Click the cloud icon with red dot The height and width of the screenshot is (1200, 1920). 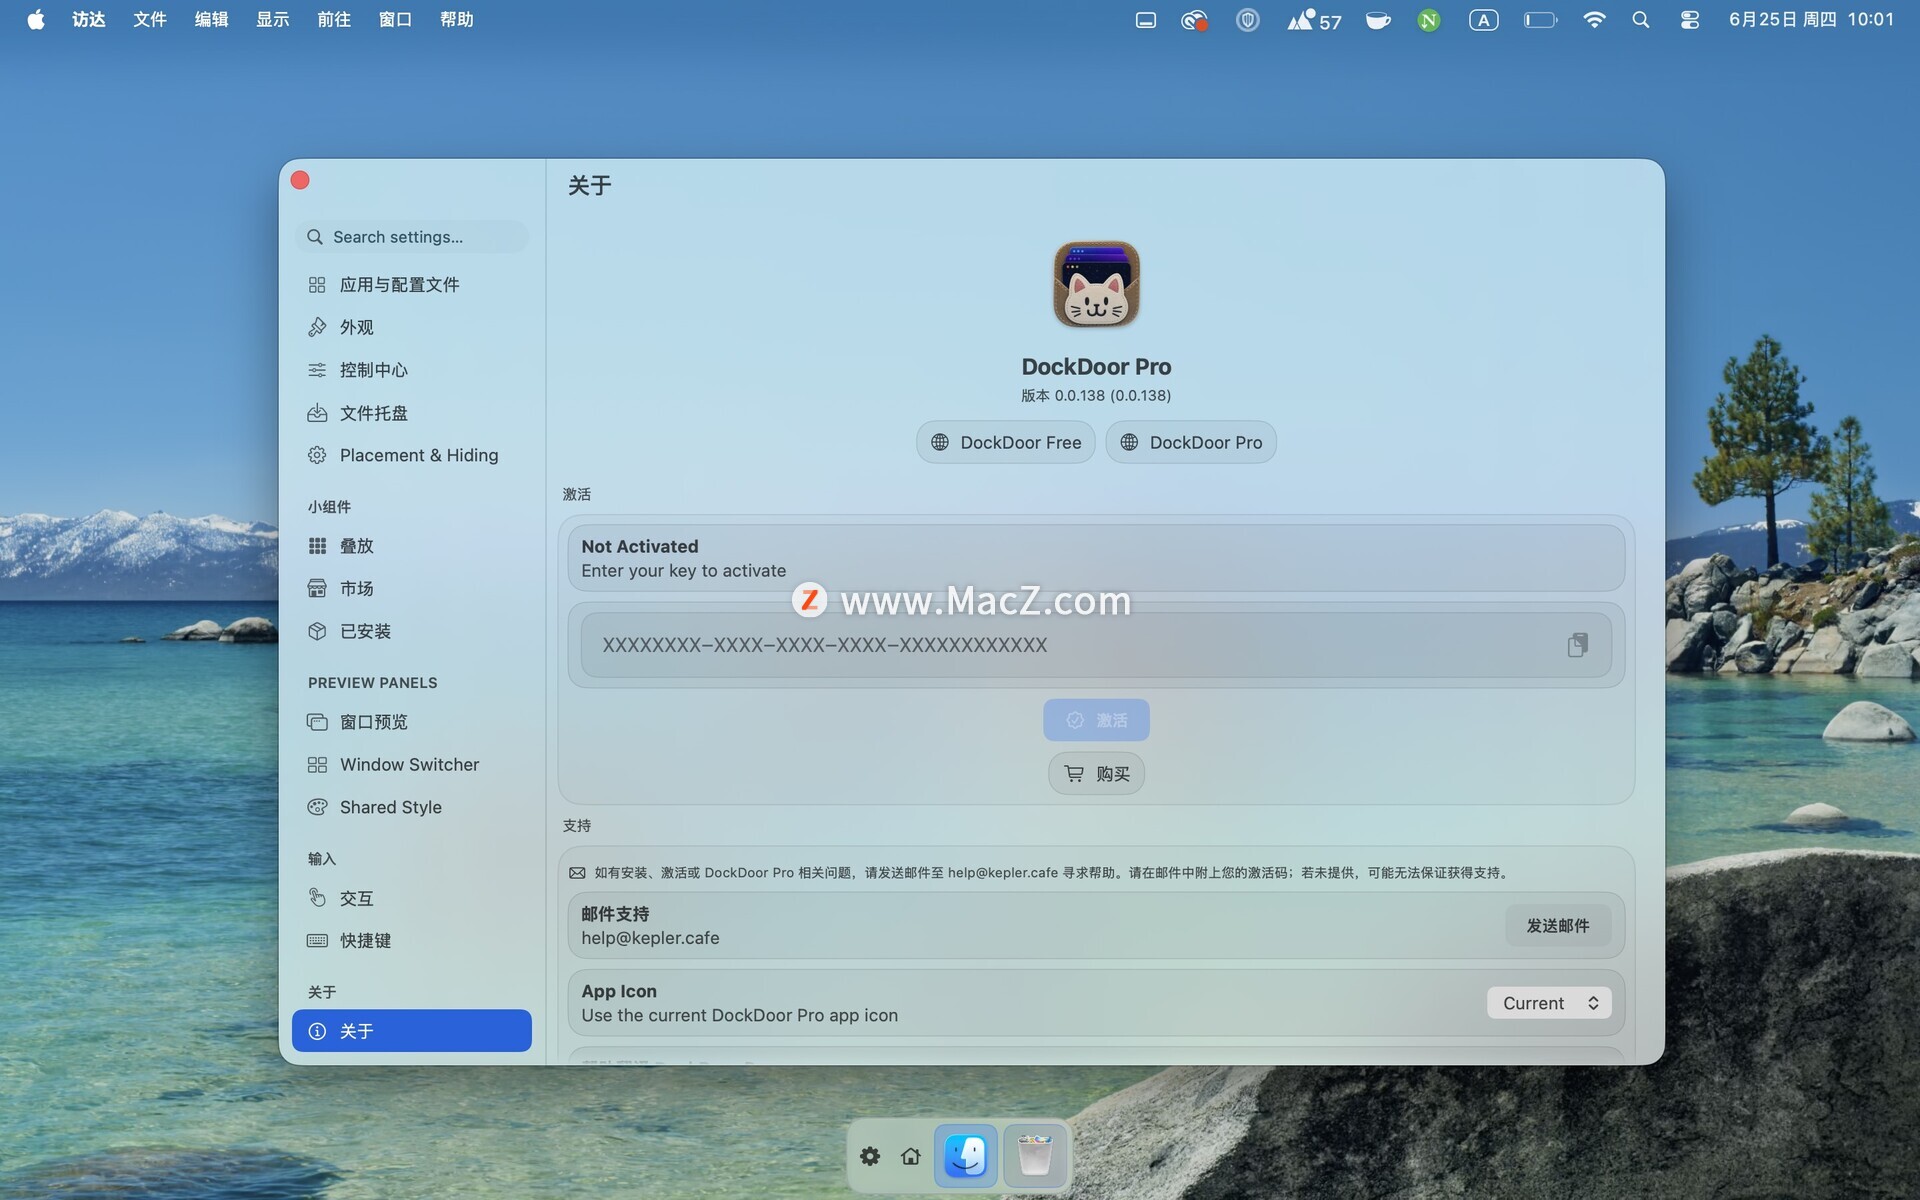point(1194,20)
